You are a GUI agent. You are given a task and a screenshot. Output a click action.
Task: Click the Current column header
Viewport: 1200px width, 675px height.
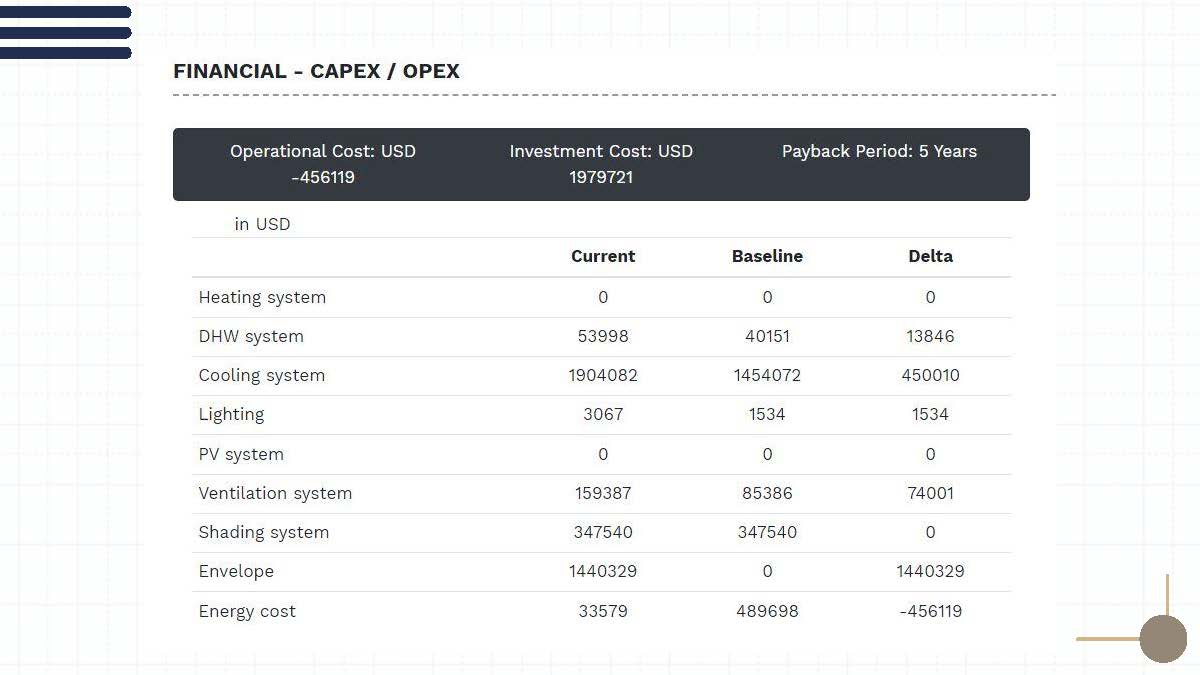pos(603,256)
